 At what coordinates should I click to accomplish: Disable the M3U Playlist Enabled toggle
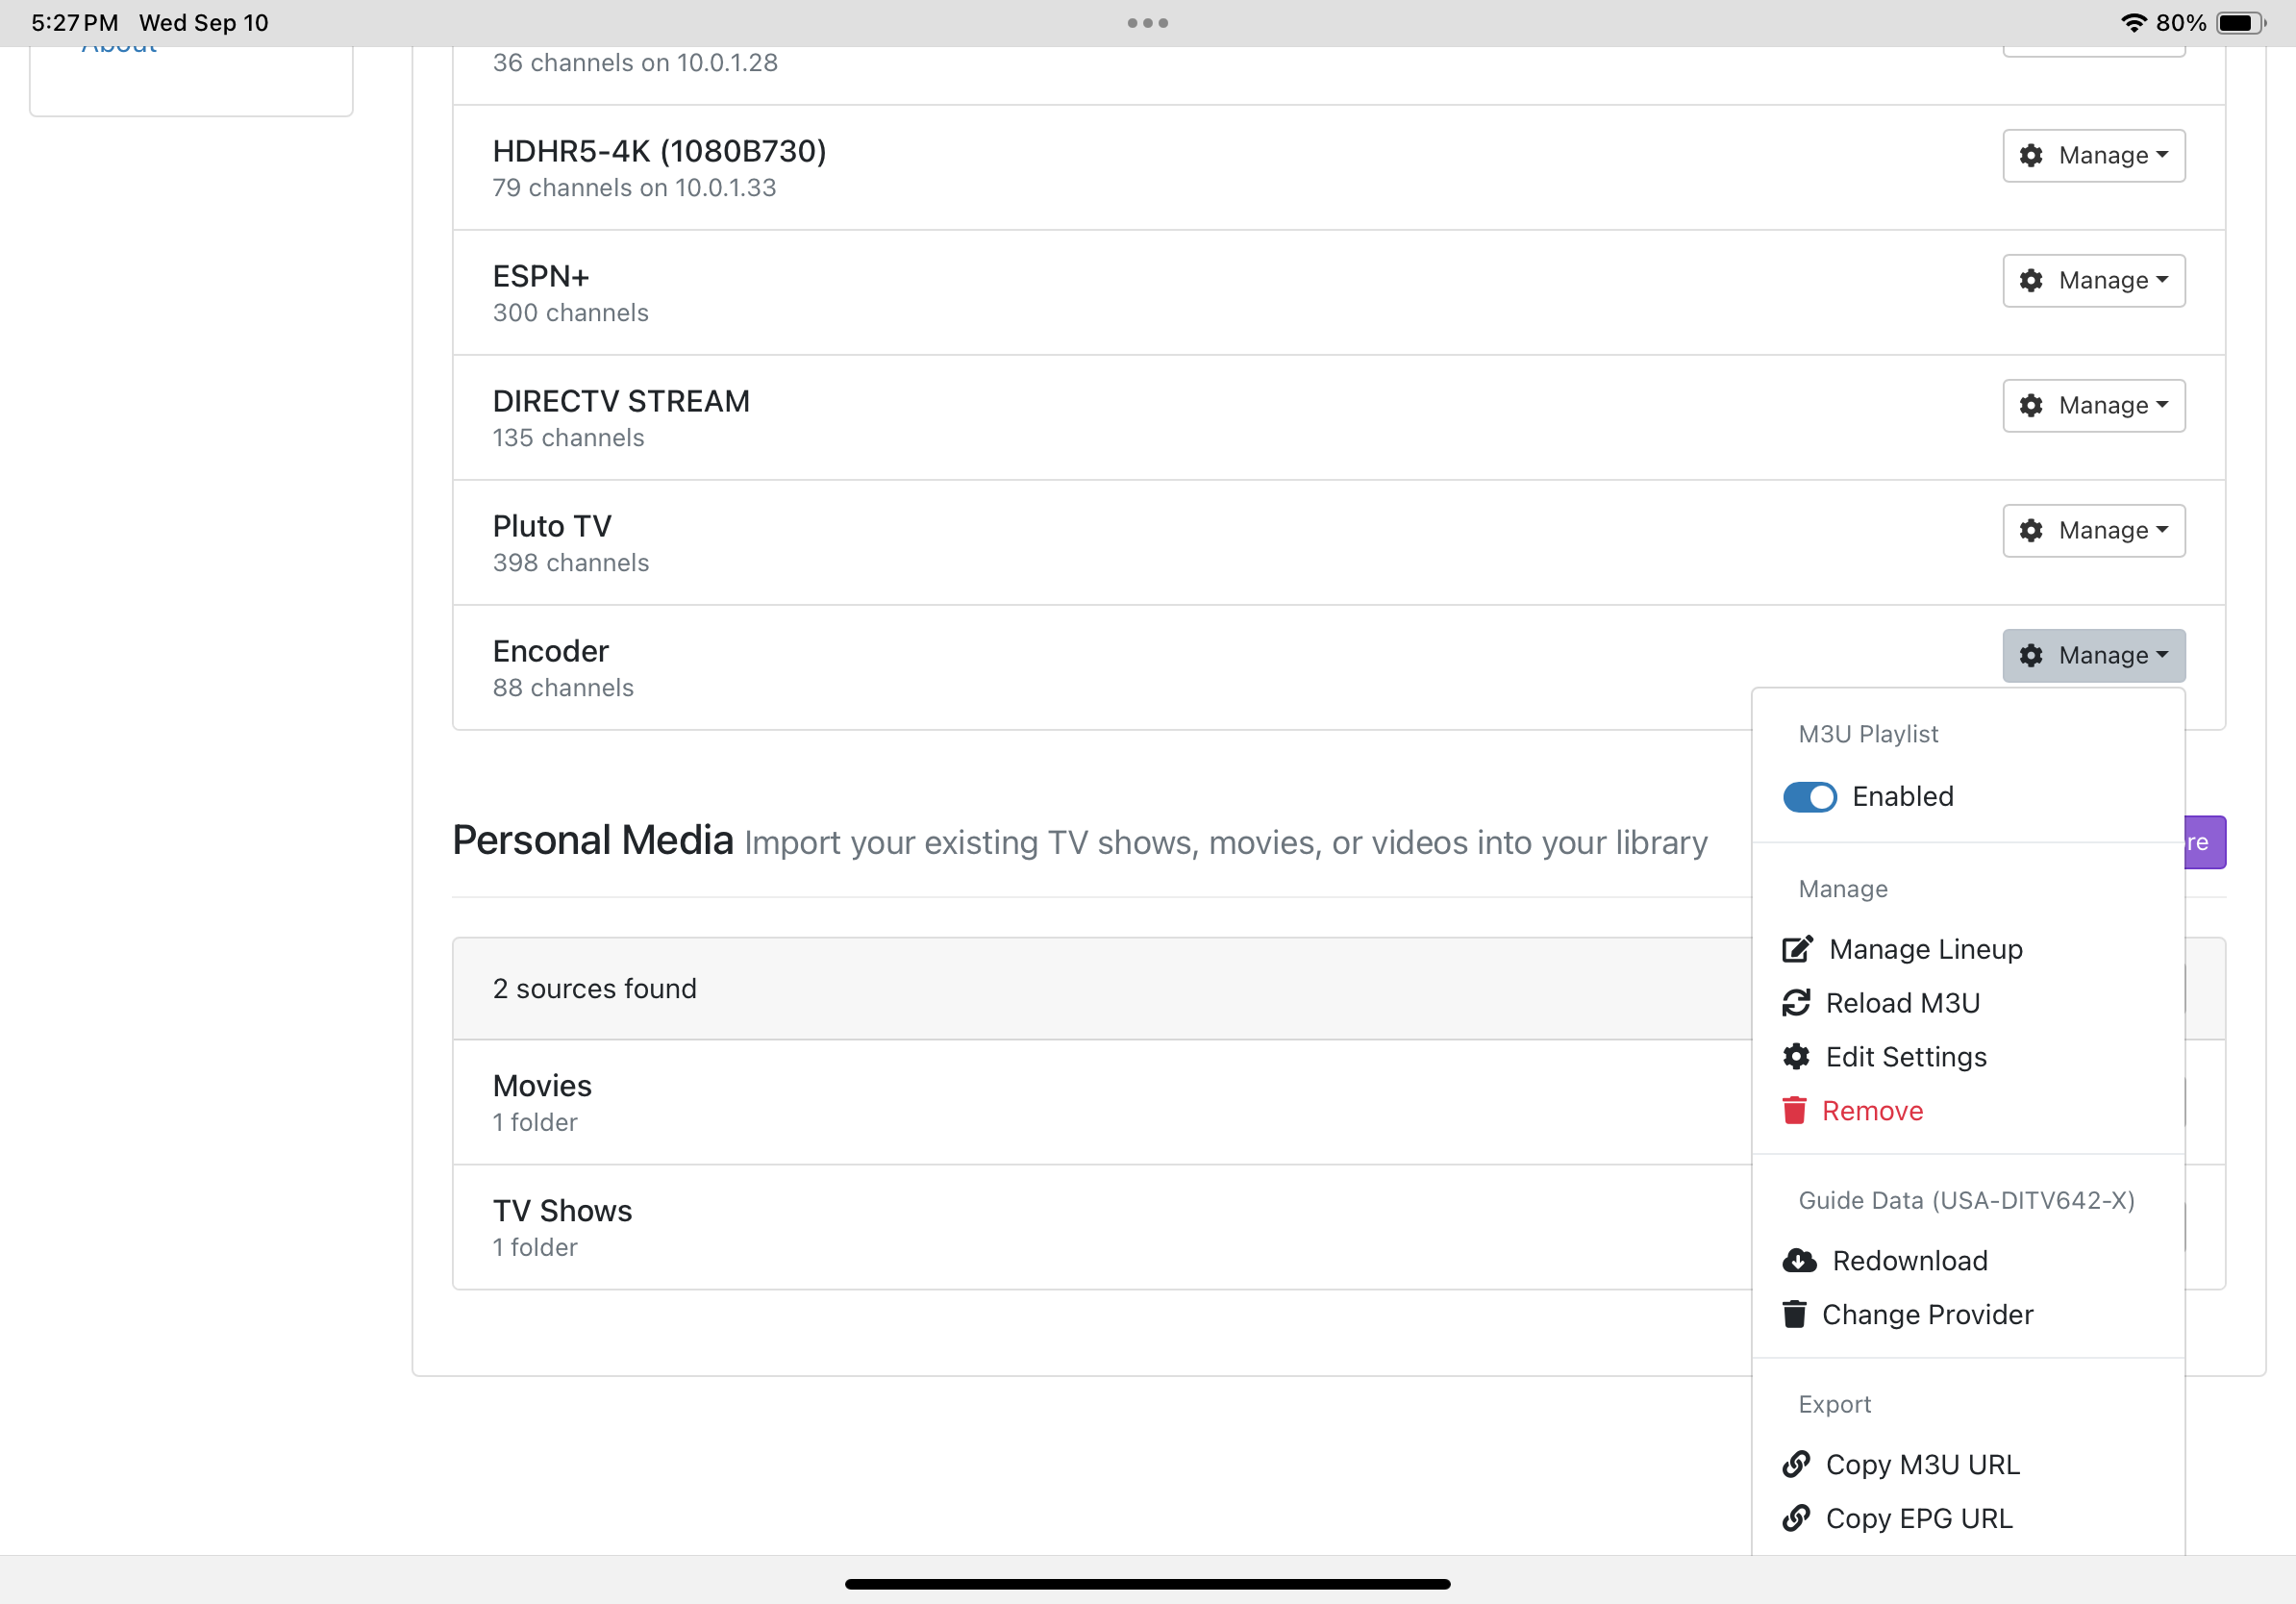click(x=1809, y=797)
